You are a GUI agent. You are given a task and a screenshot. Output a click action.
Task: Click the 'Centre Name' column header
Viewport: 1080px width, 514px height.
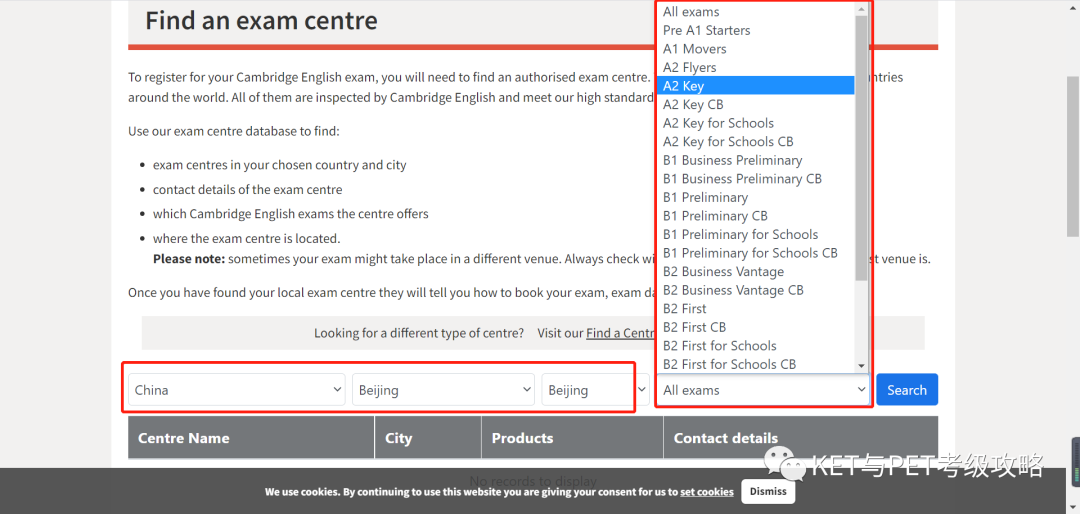251,438
